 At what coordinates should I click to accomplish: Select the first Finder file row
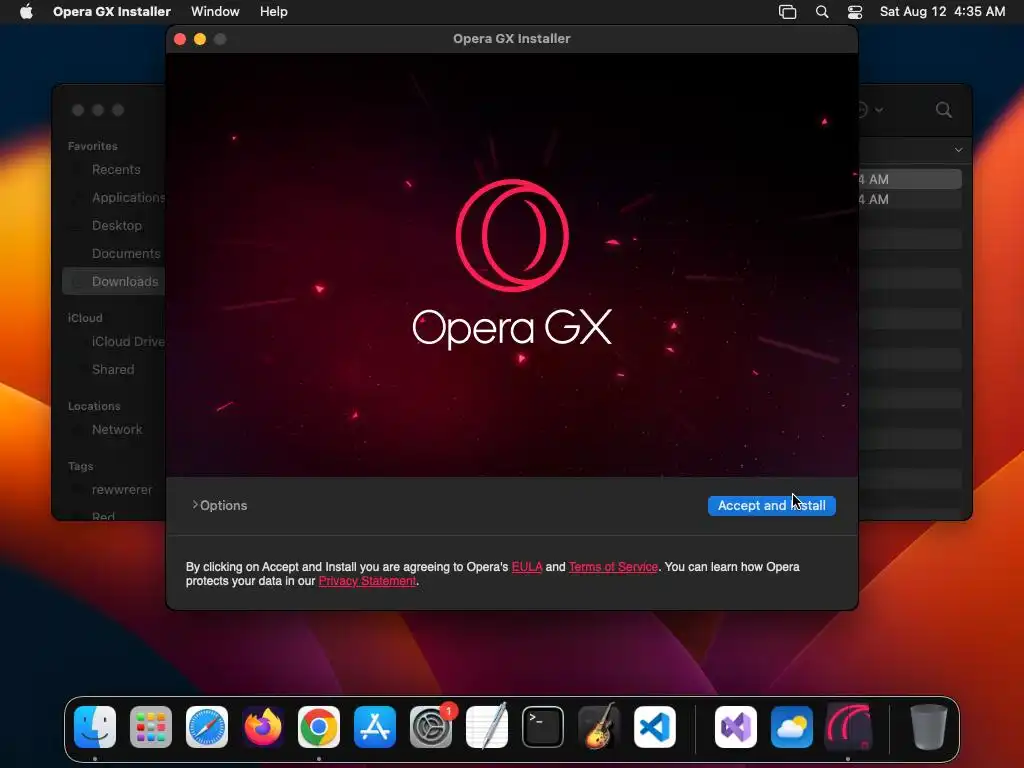point(909,179)
